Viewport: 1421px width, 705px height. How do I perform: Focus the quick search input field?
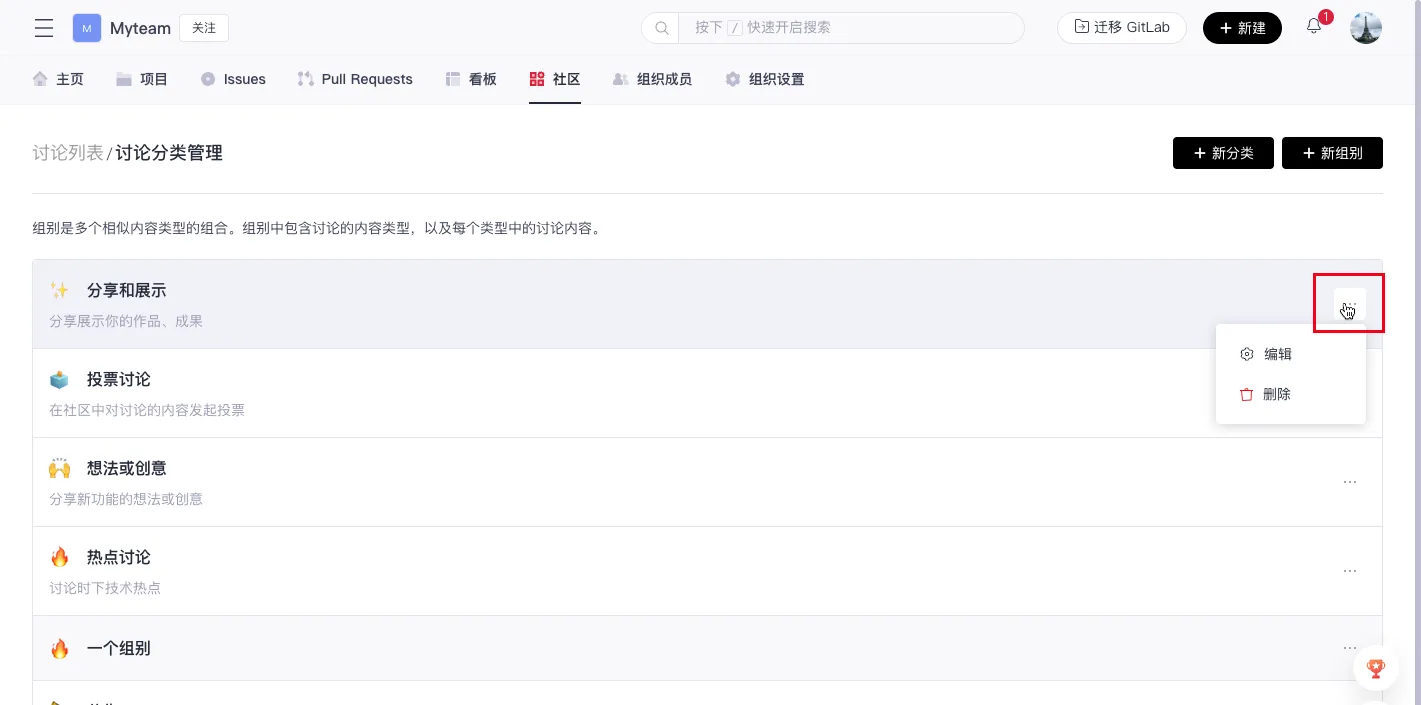(x=850, y=28)
